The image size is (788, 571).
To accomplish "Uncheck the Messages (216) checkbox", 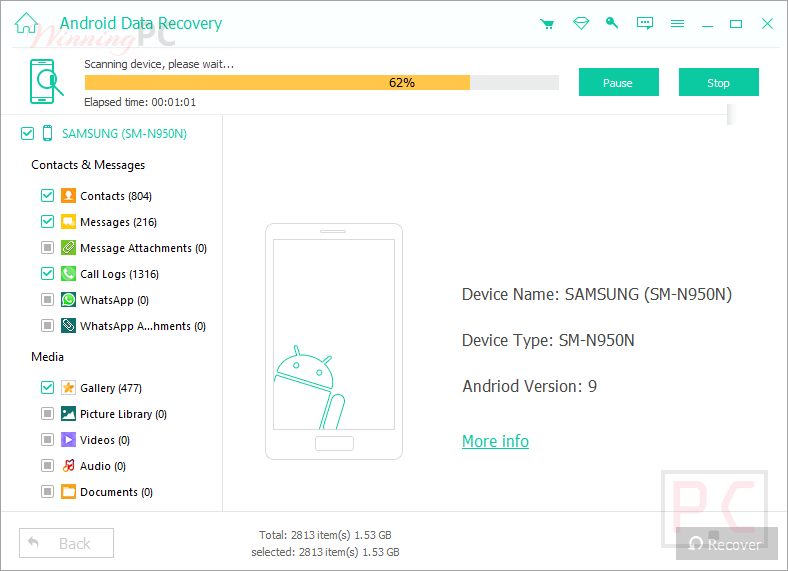I will point(47,222).
